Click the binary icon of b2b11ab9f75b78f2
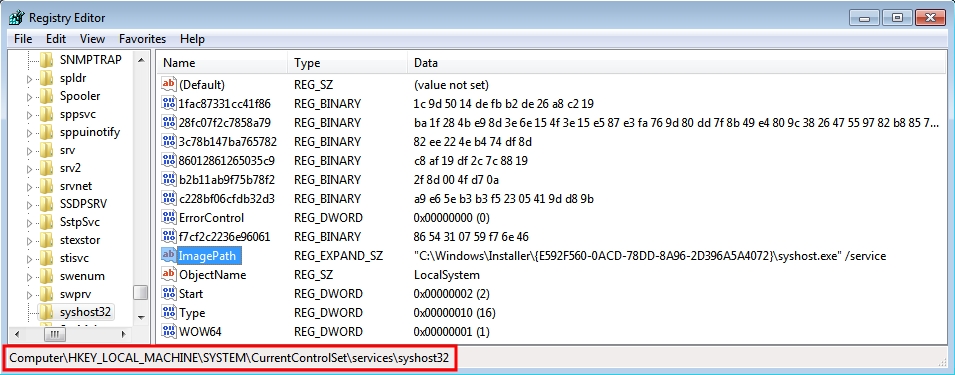The image size is (955, 375). (x=169, y=180)
